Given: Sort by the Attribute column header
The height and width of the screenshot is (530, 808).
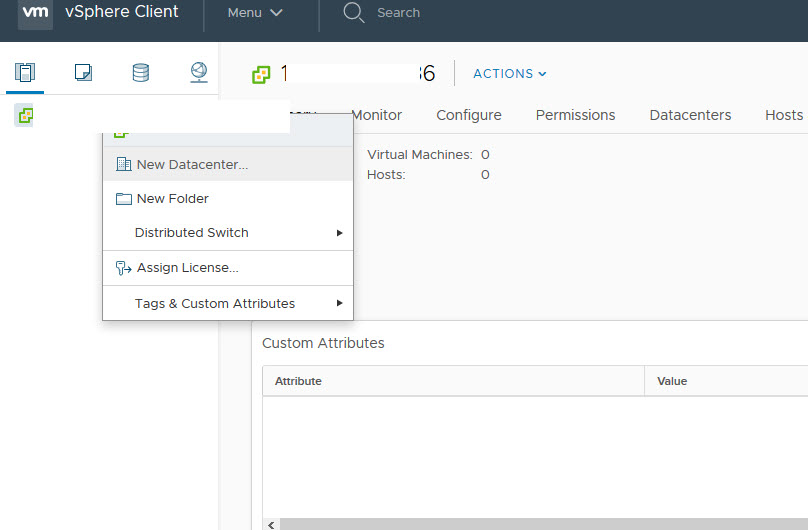Looking at the screenshot, I should coord(298,381).
